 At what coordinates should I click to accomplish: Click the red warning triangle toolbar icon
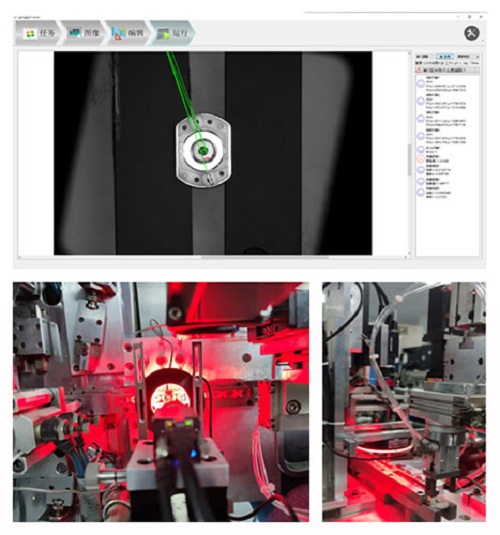[419, 70]
